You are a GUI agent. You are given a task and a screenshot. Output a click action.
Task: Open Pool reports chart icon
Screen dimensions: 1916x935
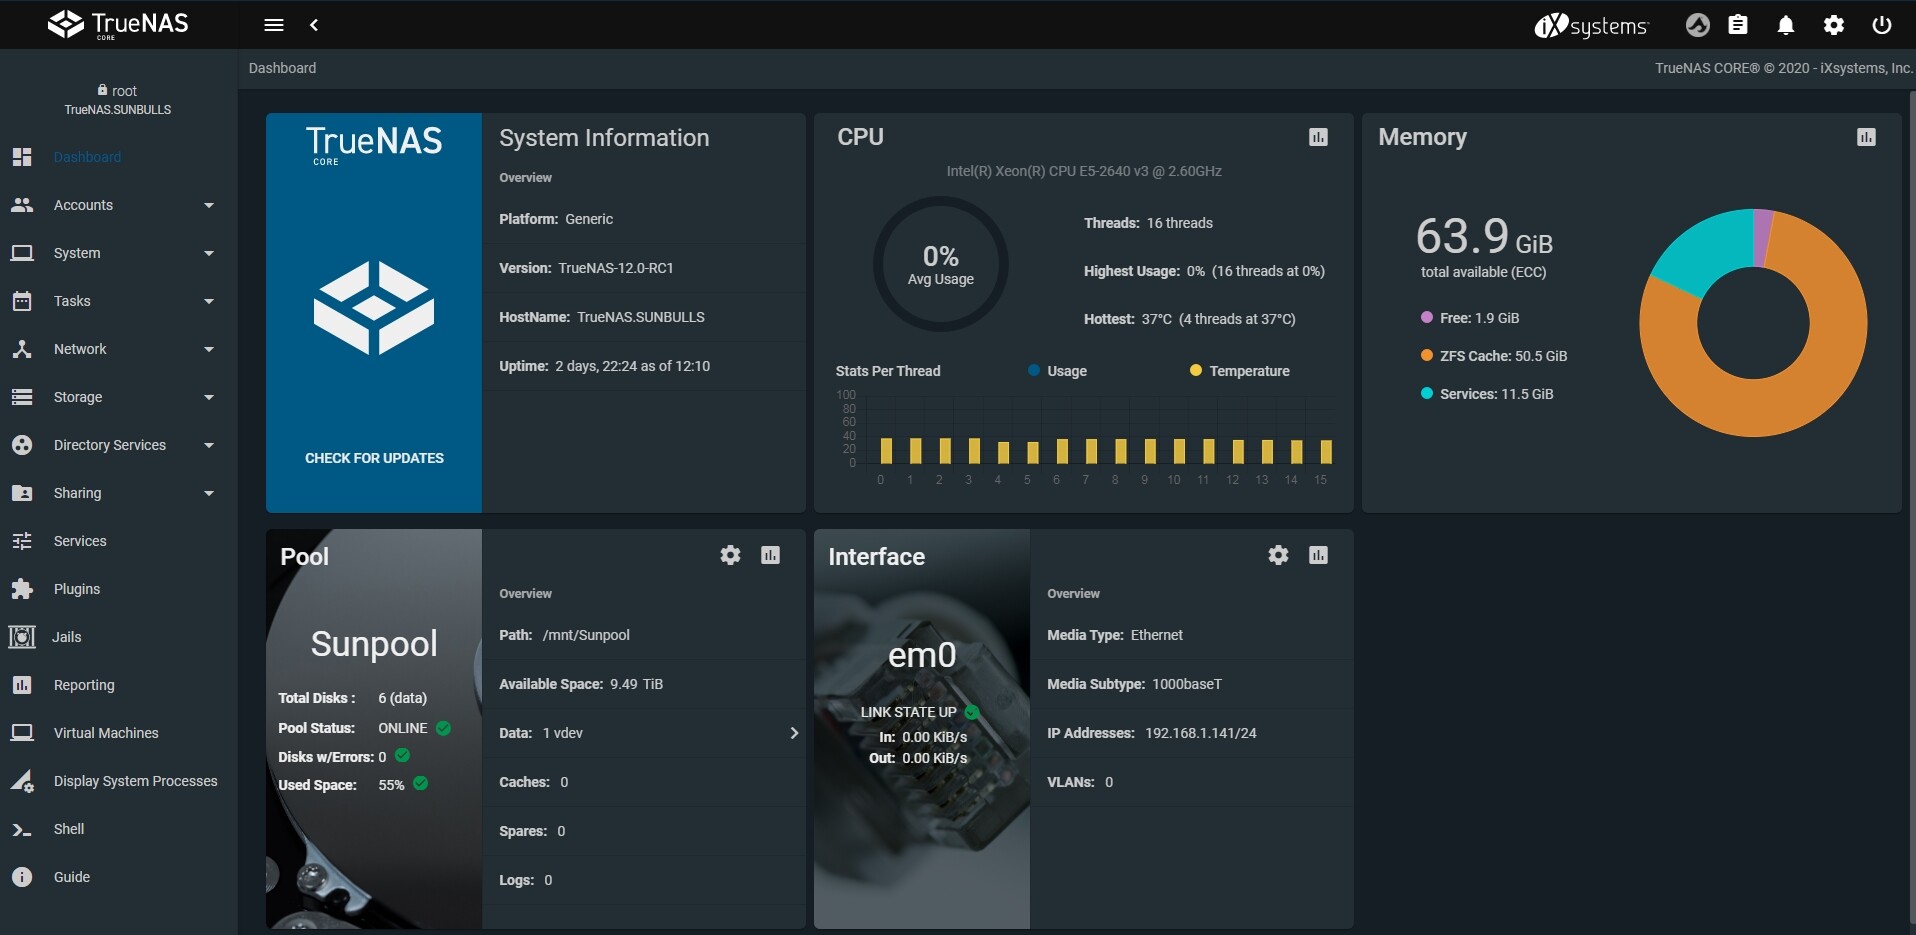coord(770,555)
